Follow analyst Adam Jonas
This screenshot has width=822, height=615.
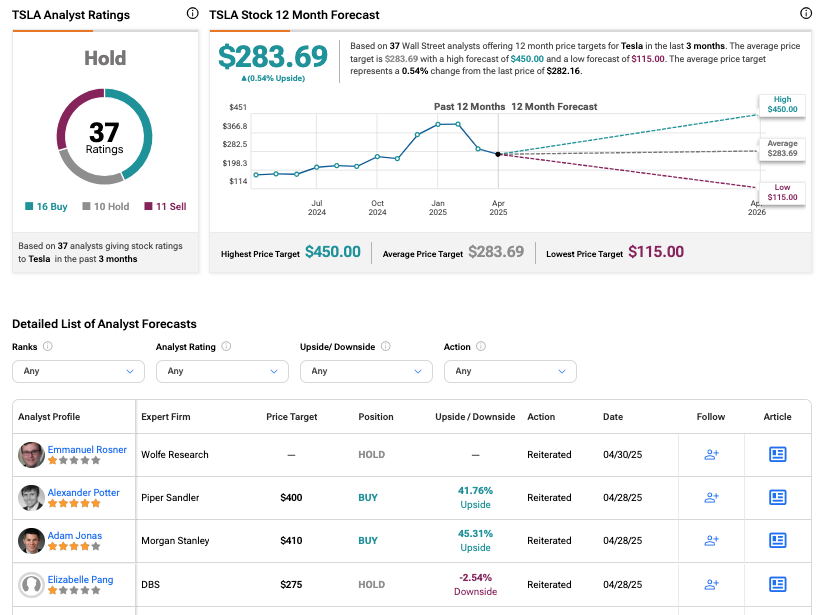coord(711,541)
